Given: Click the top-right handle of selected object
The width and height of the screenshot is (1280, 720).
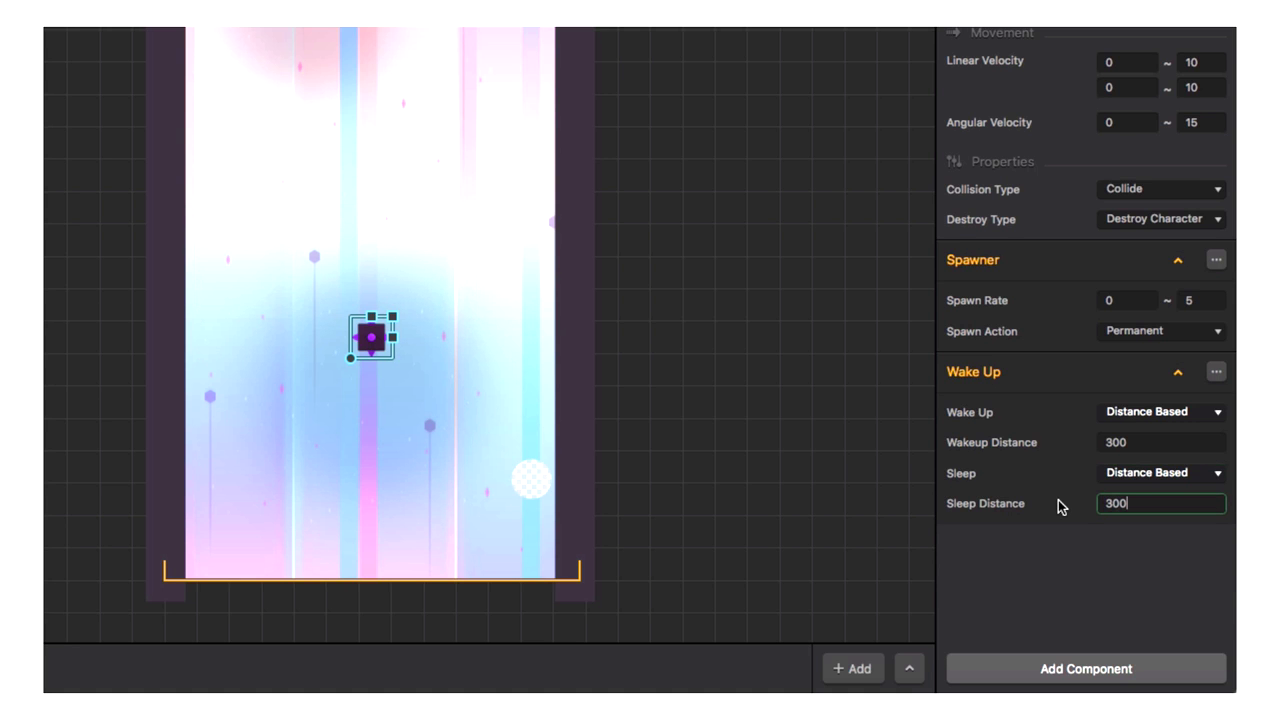Looking at the screenshot, I should tap(392, 317).
